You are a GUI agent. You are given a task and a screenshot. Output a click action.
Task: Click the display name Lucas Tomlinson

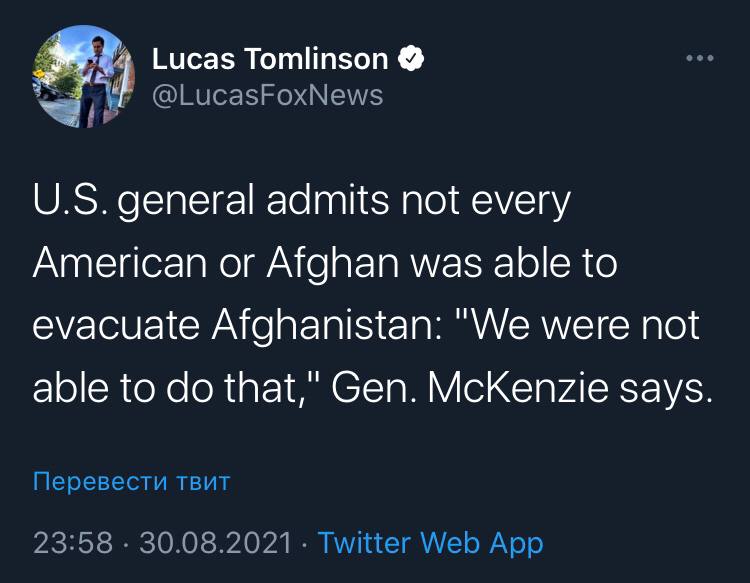270,60
